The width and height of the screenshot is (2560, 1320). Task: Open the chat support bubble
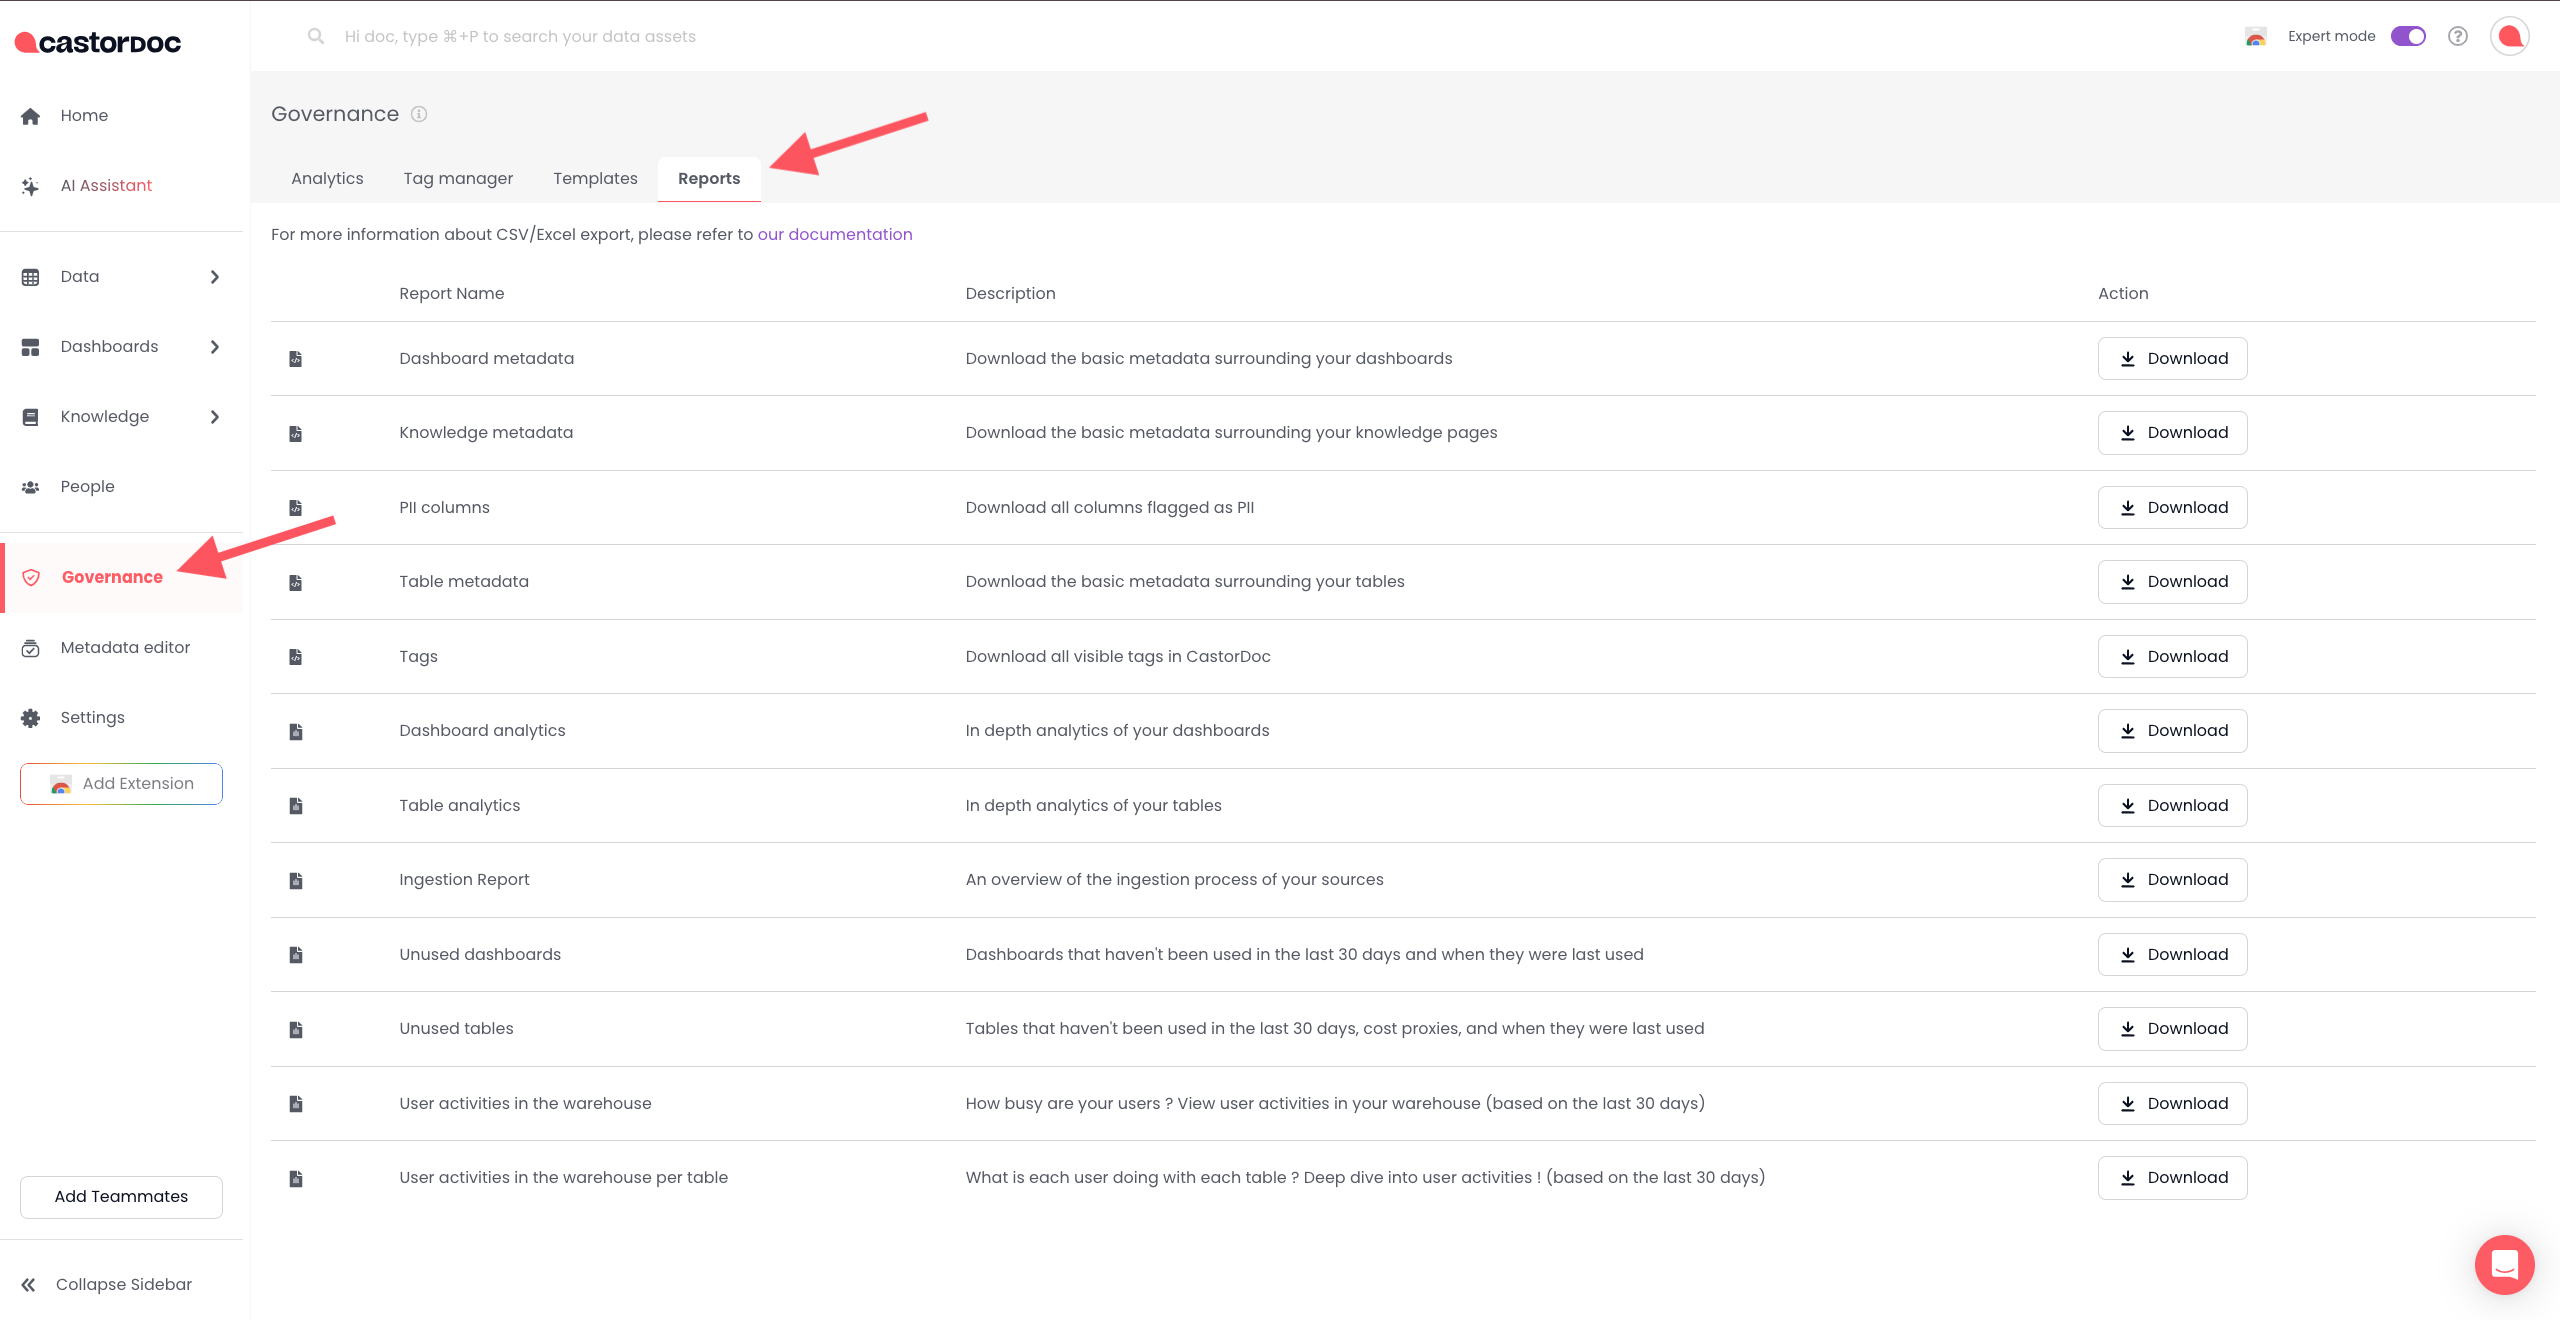[x=2503, y=1264]
